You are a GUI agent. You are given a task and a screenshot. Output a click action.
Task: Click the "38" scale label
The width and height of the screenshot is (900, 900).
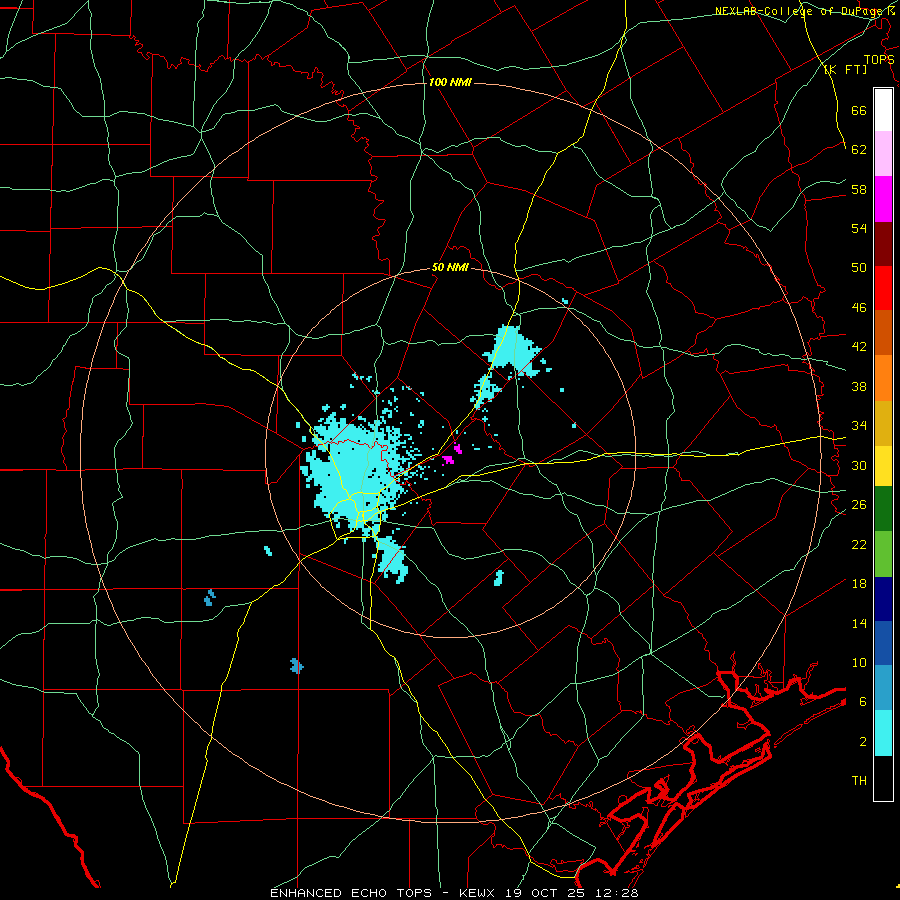(859, 386)
